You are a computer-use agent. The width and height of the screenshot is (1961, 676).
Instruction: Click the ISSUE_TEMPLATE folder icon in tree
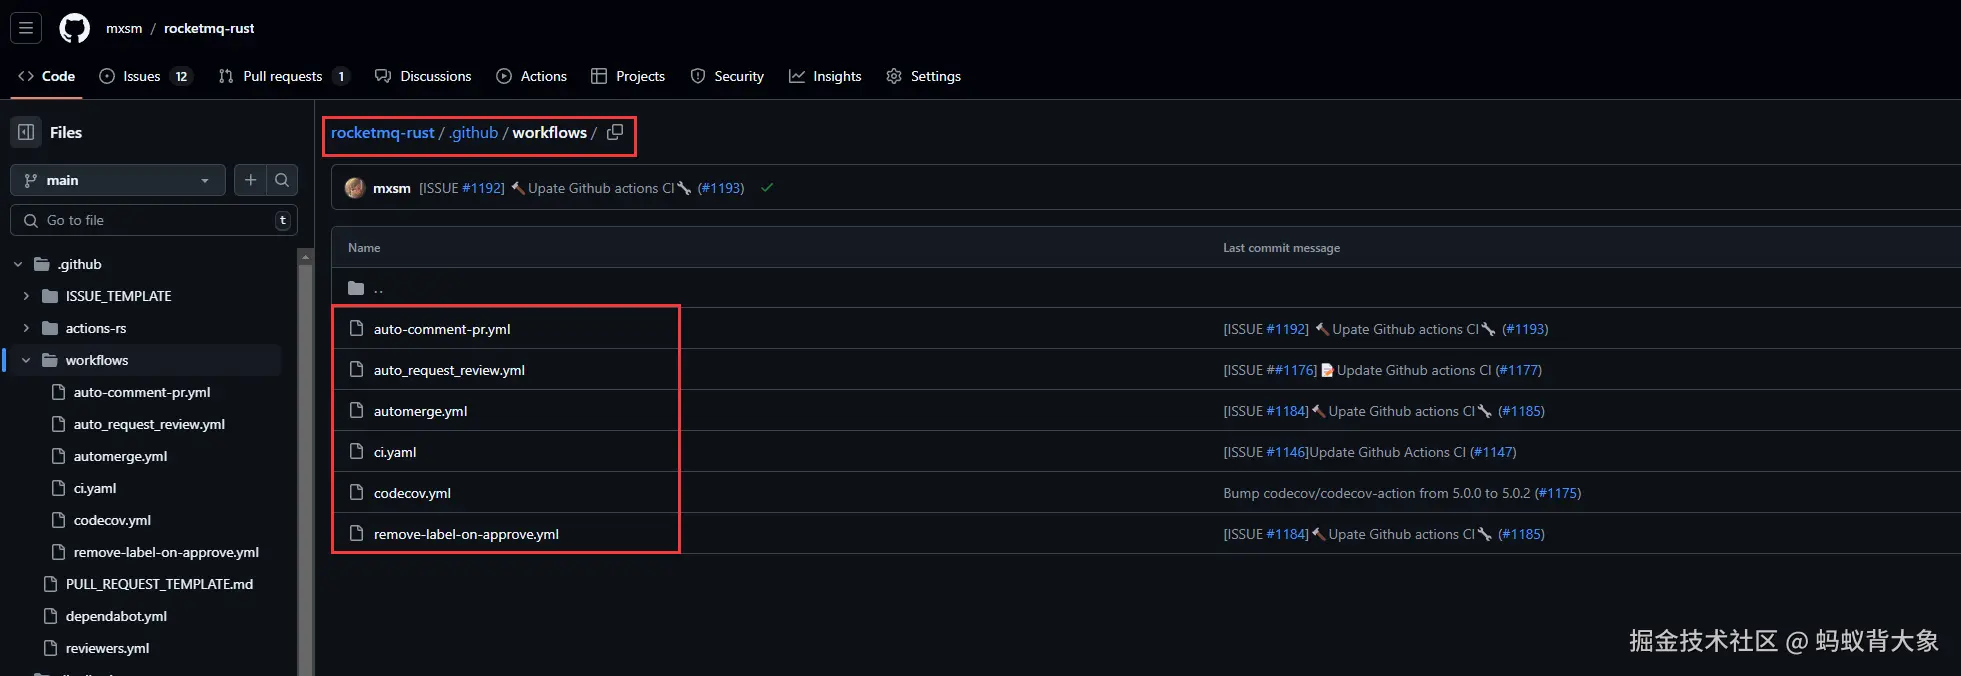[x=50, y=296]
